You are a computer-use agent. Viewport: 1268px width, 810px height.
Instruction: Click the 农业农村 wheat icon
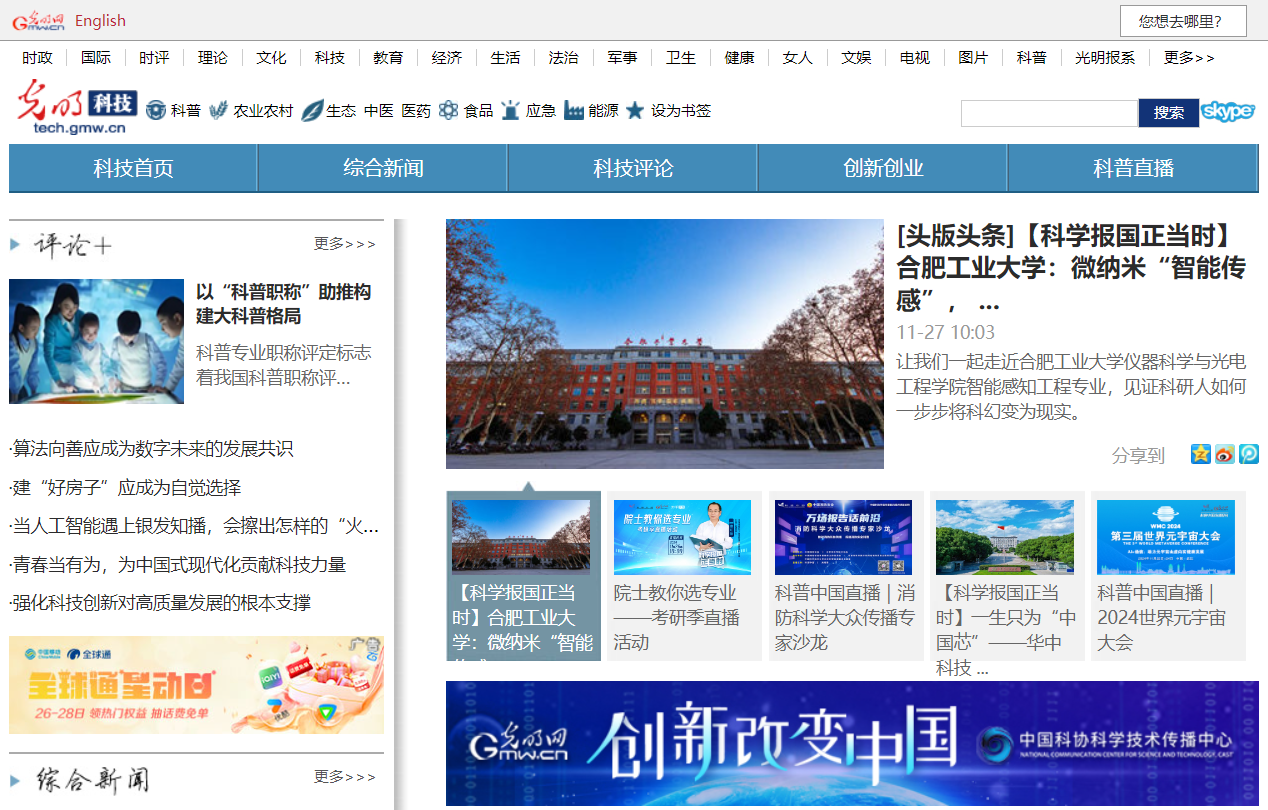218,110
